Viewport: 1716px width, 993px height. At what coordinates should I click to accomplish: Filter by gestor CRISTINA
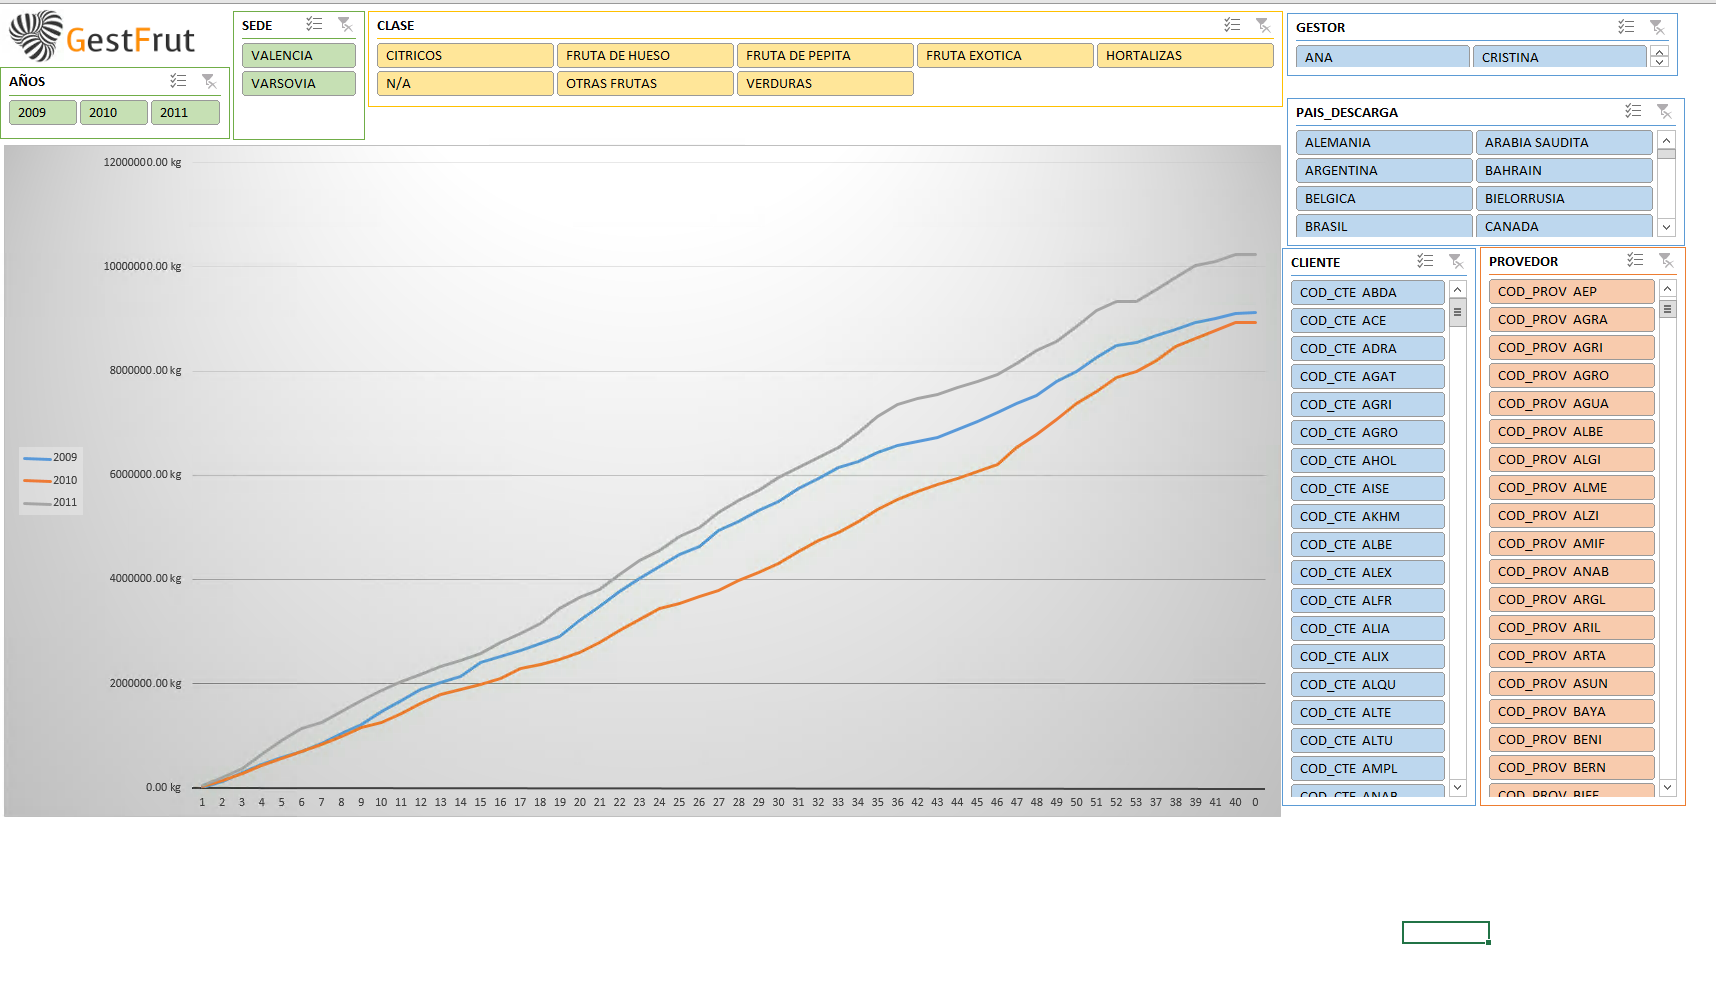[x=1558, y=57]
